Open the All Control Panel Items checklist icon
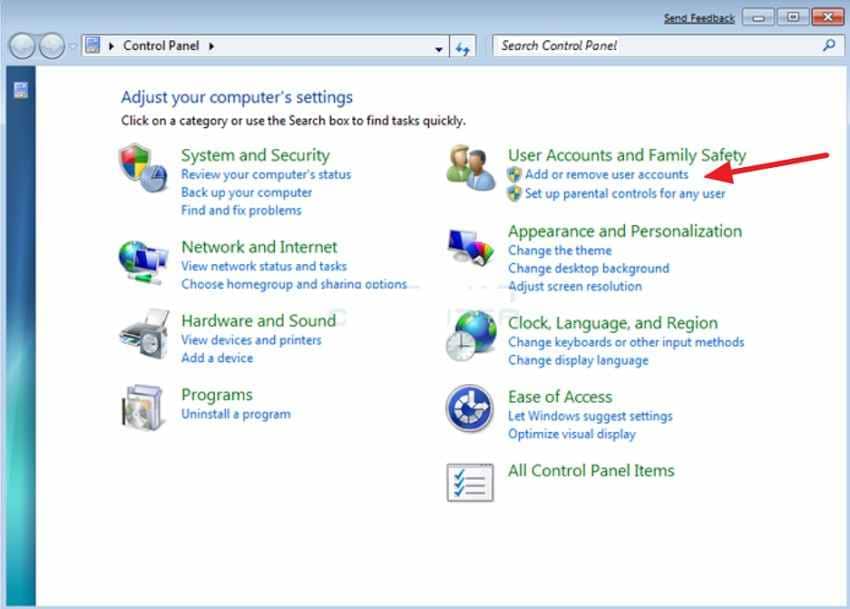This screenshot has width=850, height=609. (470, 482)
